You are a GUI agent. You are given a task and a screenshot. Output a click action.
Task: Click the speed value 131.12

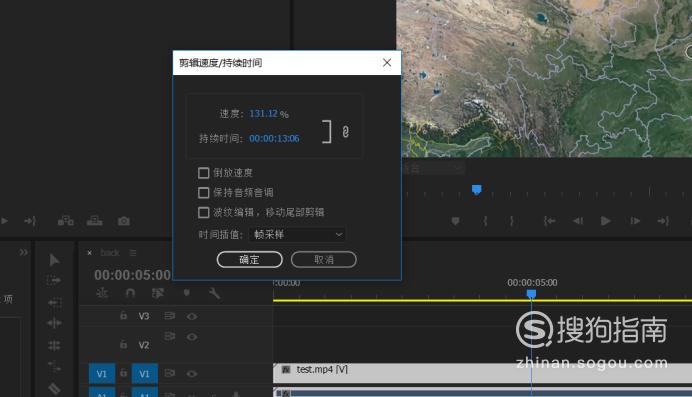coord(263,113)
